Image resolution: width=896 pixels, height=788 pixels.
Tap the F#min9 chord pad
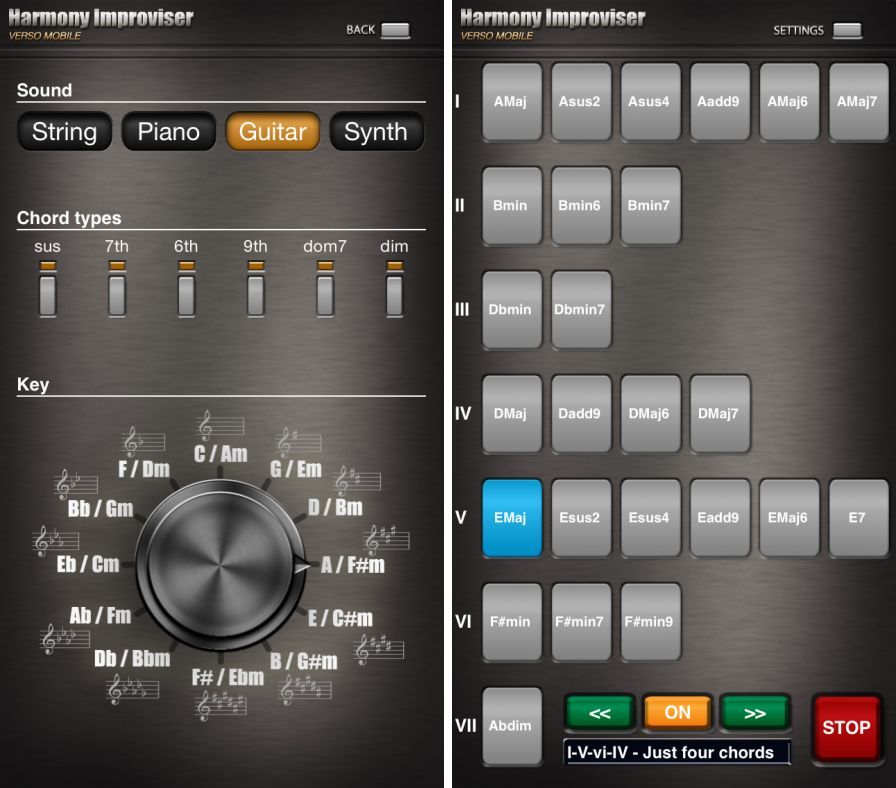pos(650,622)
